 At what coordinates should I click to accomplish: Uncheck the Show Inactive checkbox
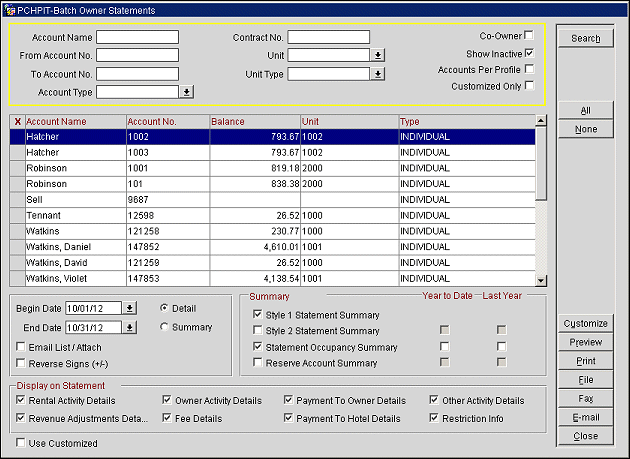(529, 53)
